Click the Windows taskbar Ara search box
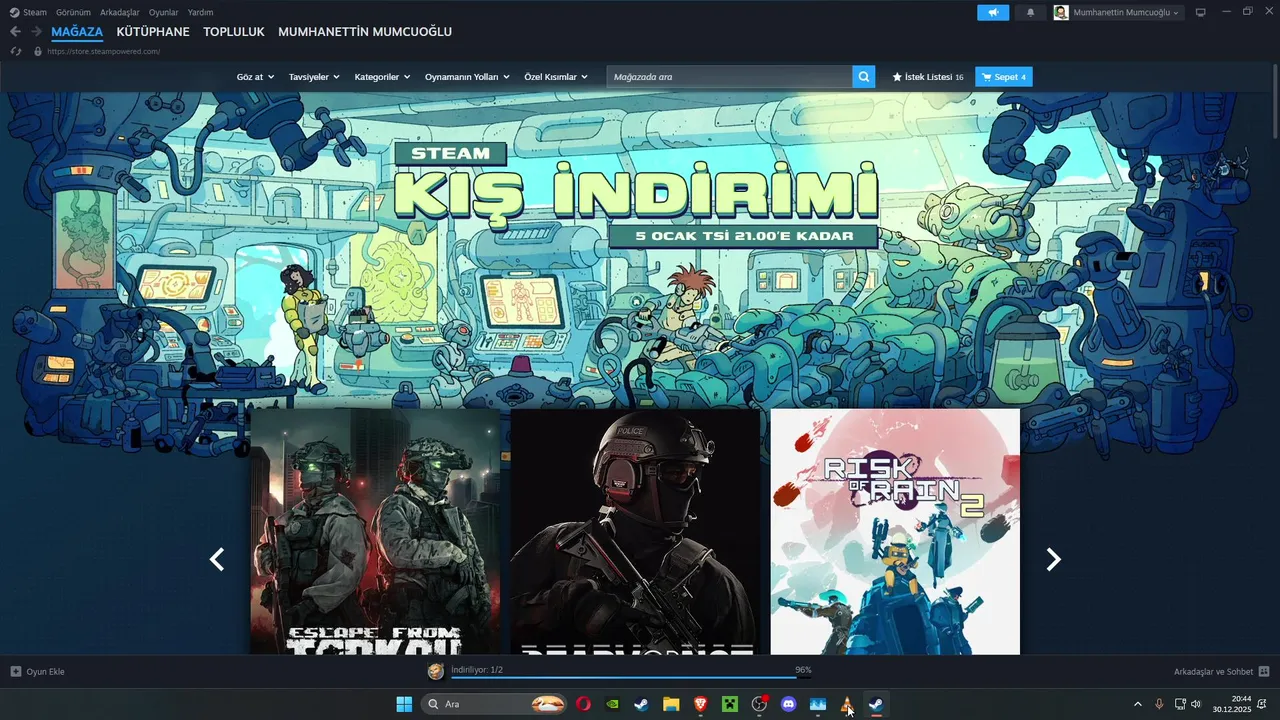The height and width of the screenshot is (720, 1280). pyautogui.click(x=495, y=704)
